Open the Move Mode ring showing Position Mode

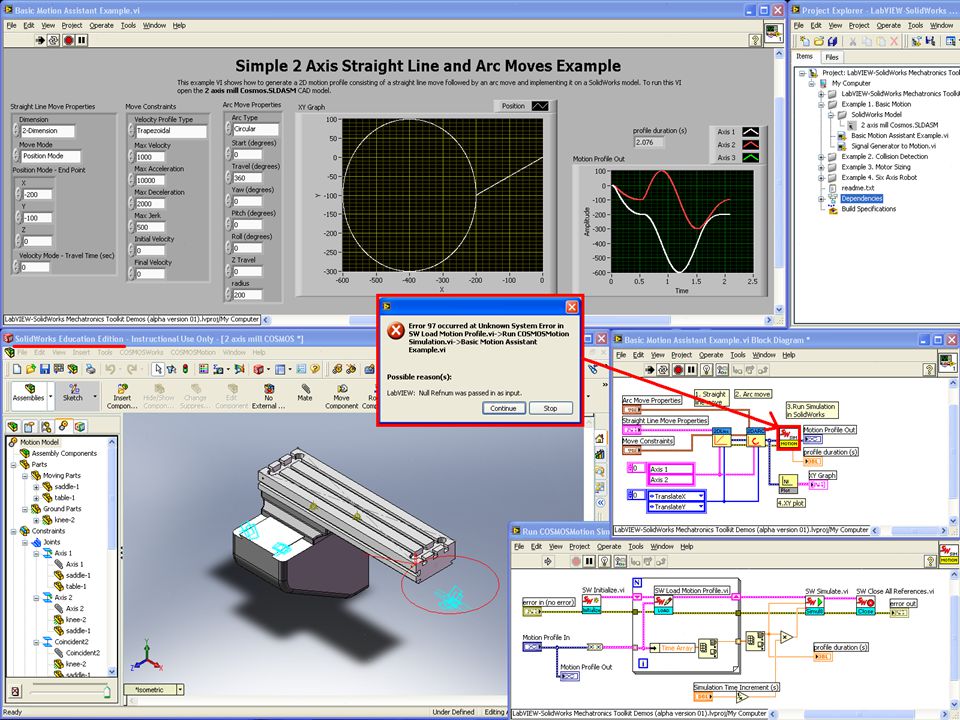(50, 156)
